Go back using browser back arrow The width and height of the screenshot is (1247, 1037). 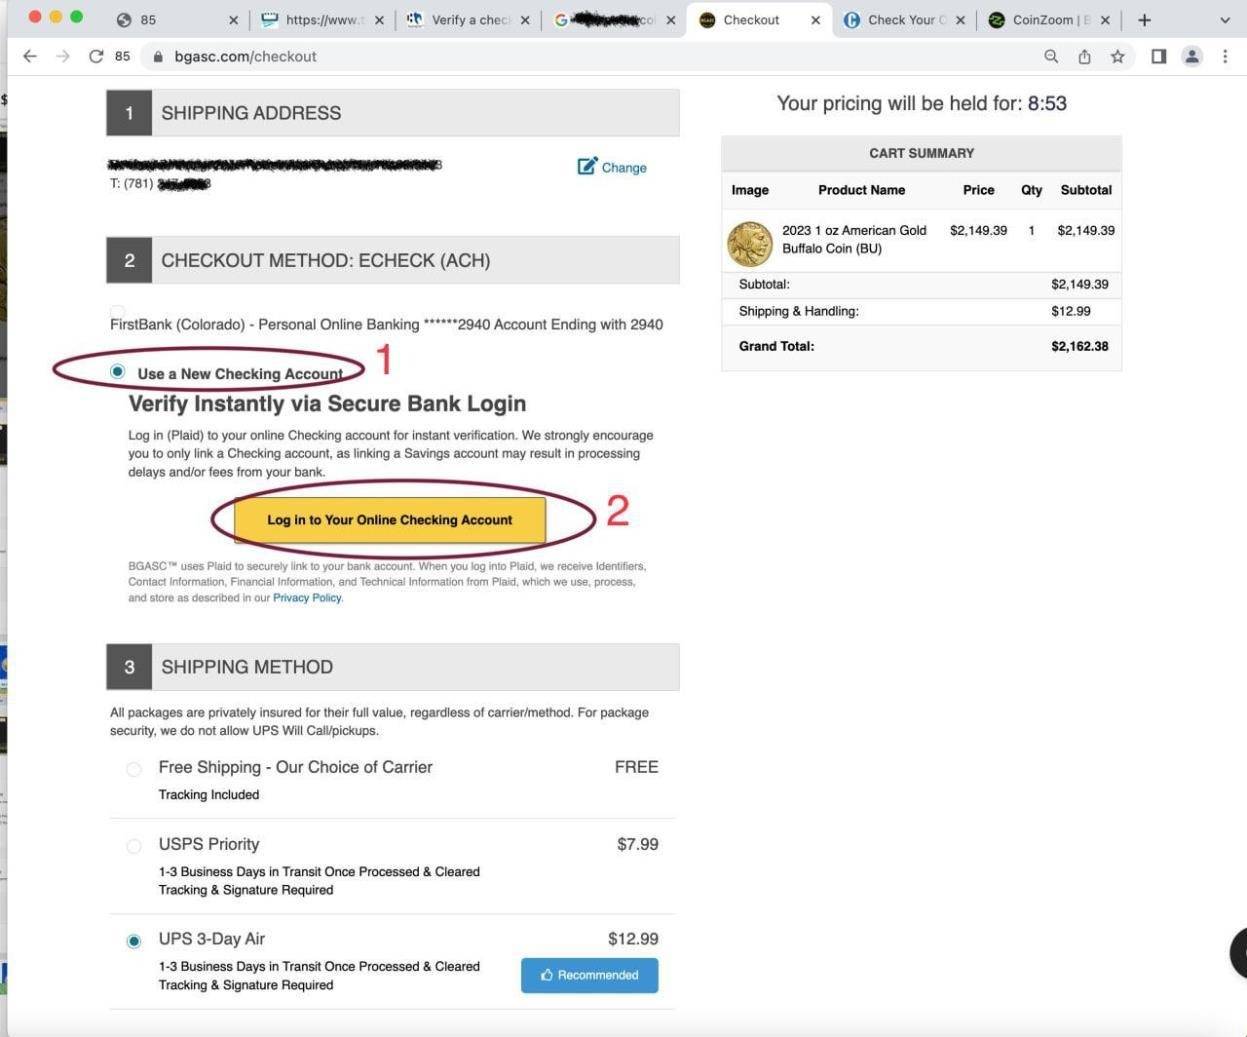click(x=29, y=56)
